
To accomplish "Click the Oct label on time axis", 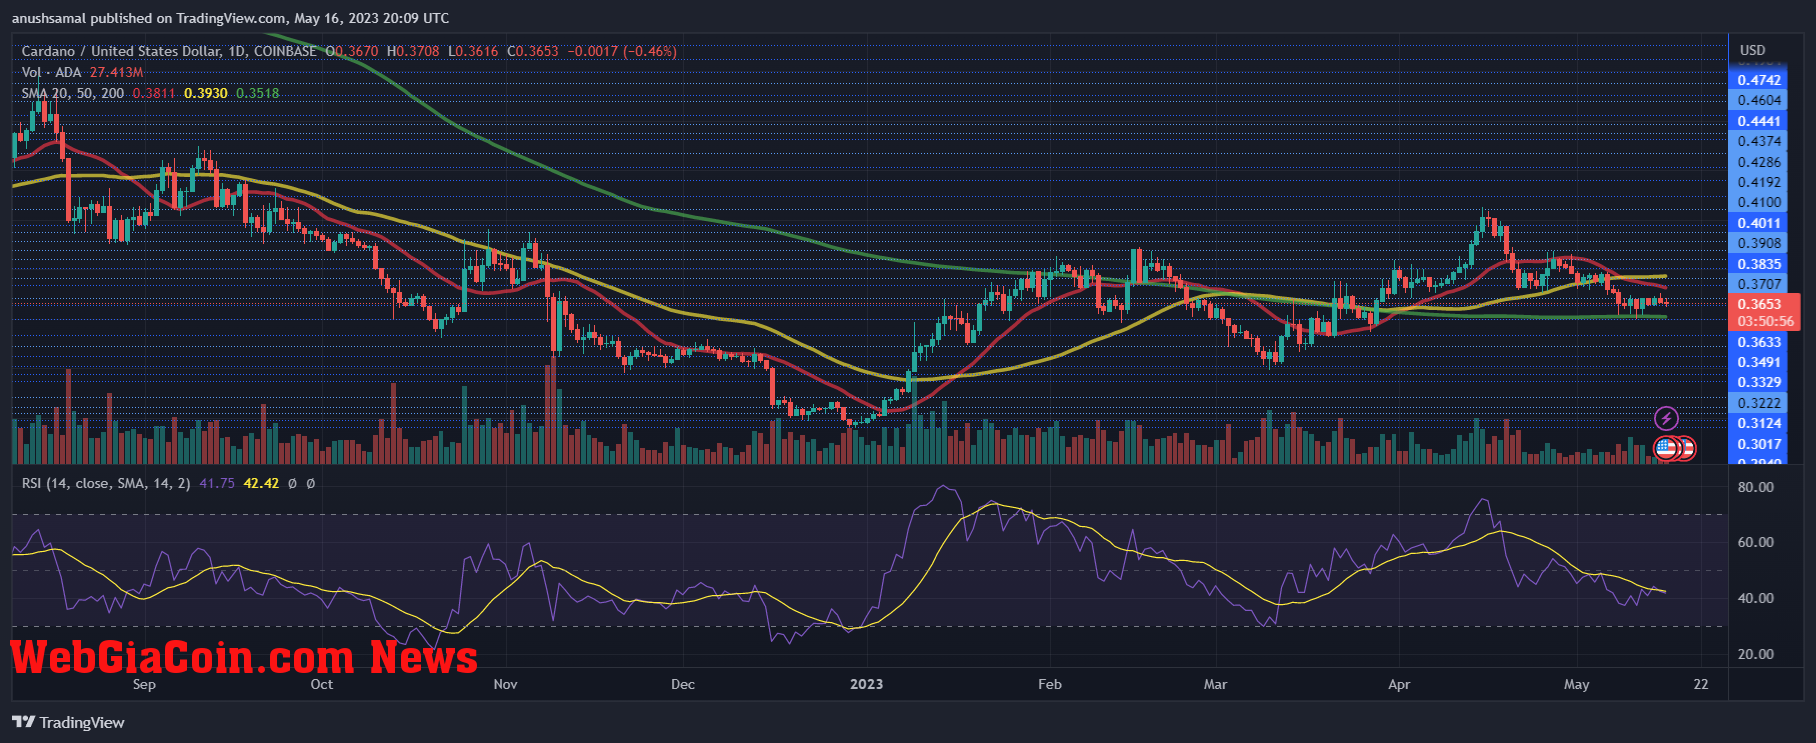I will point(322,684).
